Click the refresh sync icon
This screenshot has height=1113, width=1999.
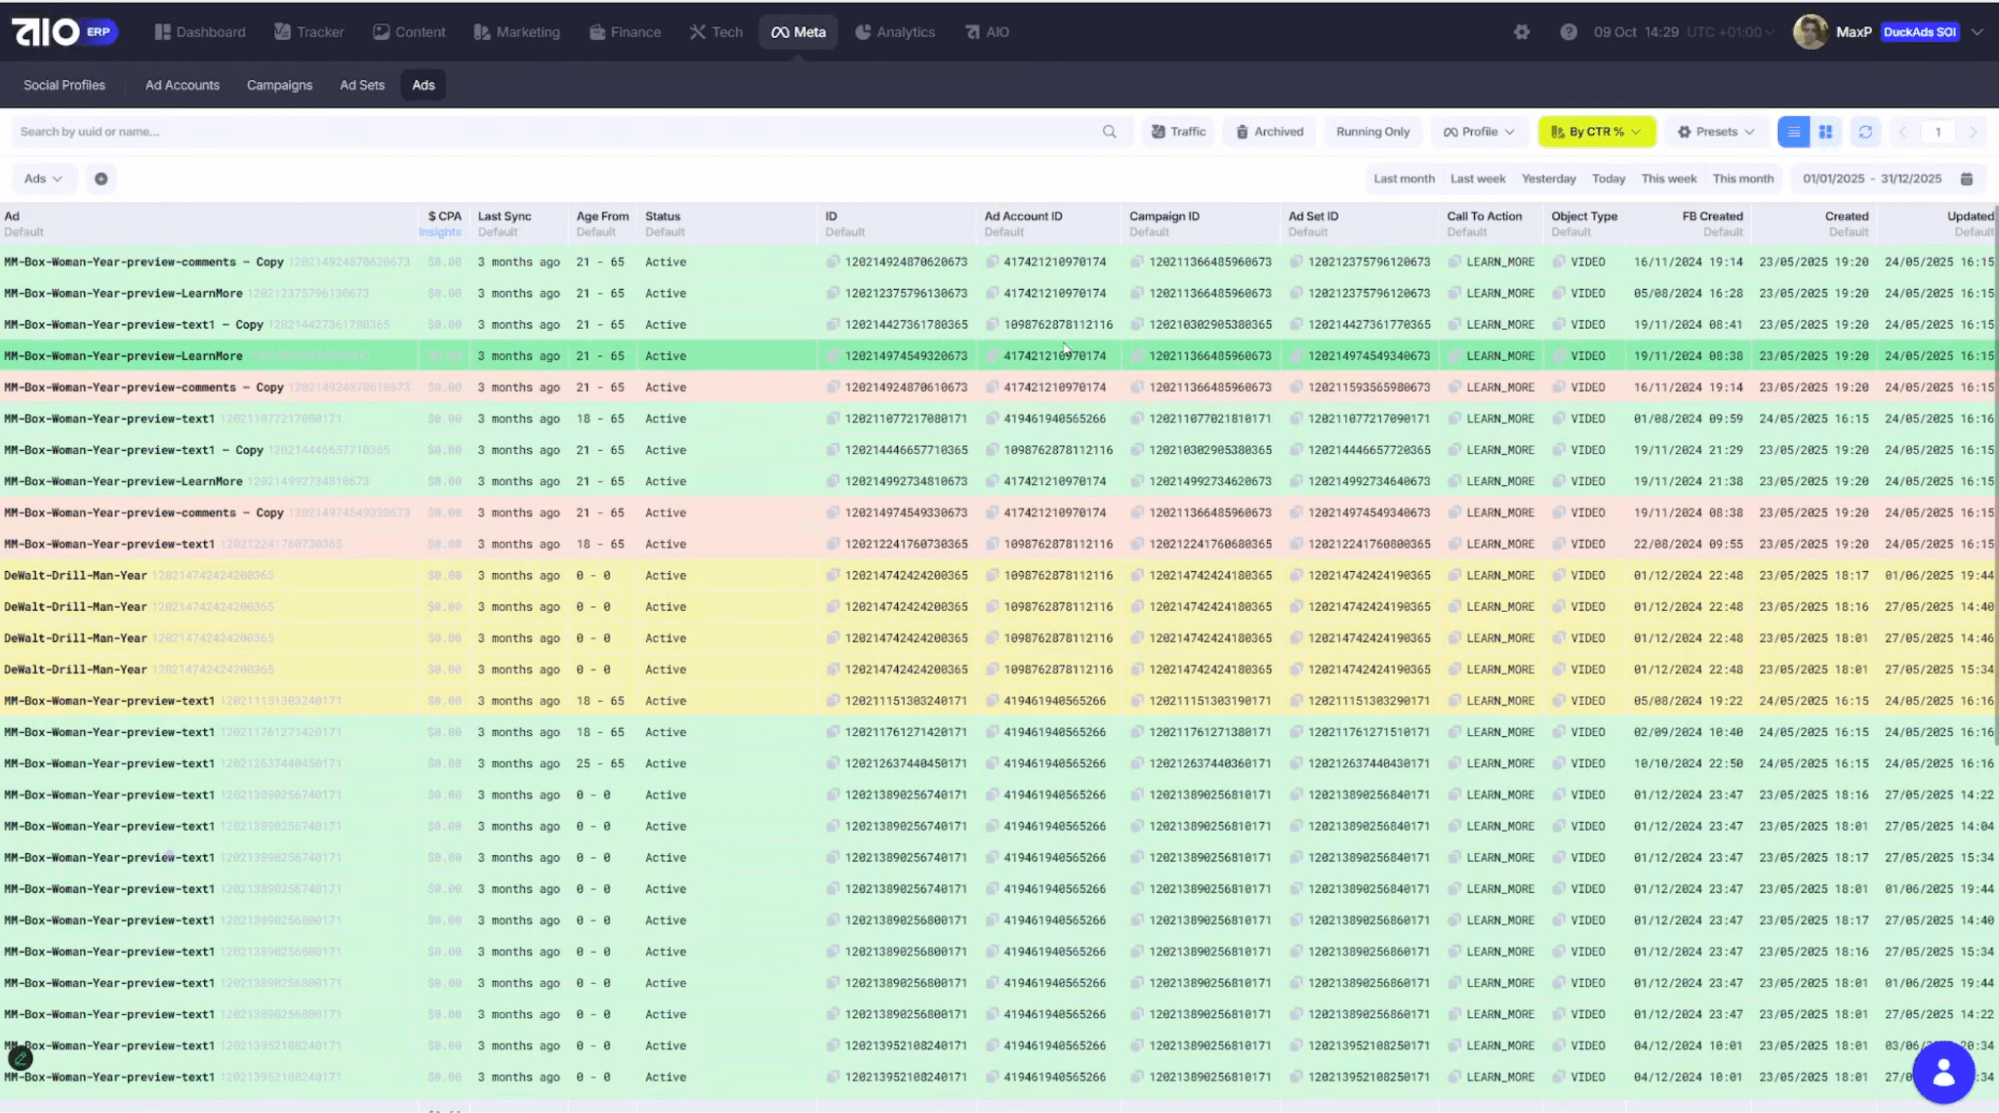(x=1865, y=132)
